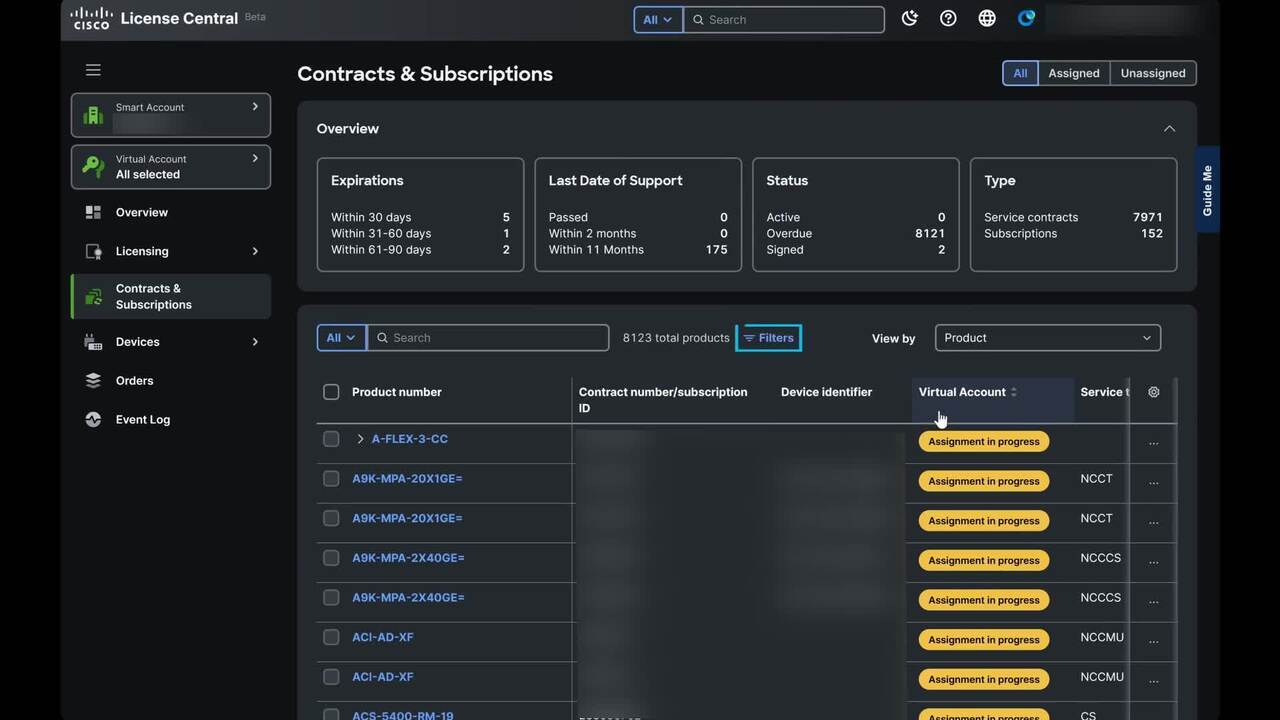Expand the A-FLEX-3-CC row

click(x=360, y=439)
